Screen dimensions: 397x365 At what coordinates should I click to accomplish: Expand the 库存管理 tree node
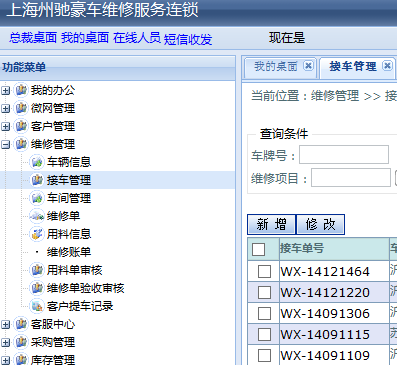coord(5,360)
